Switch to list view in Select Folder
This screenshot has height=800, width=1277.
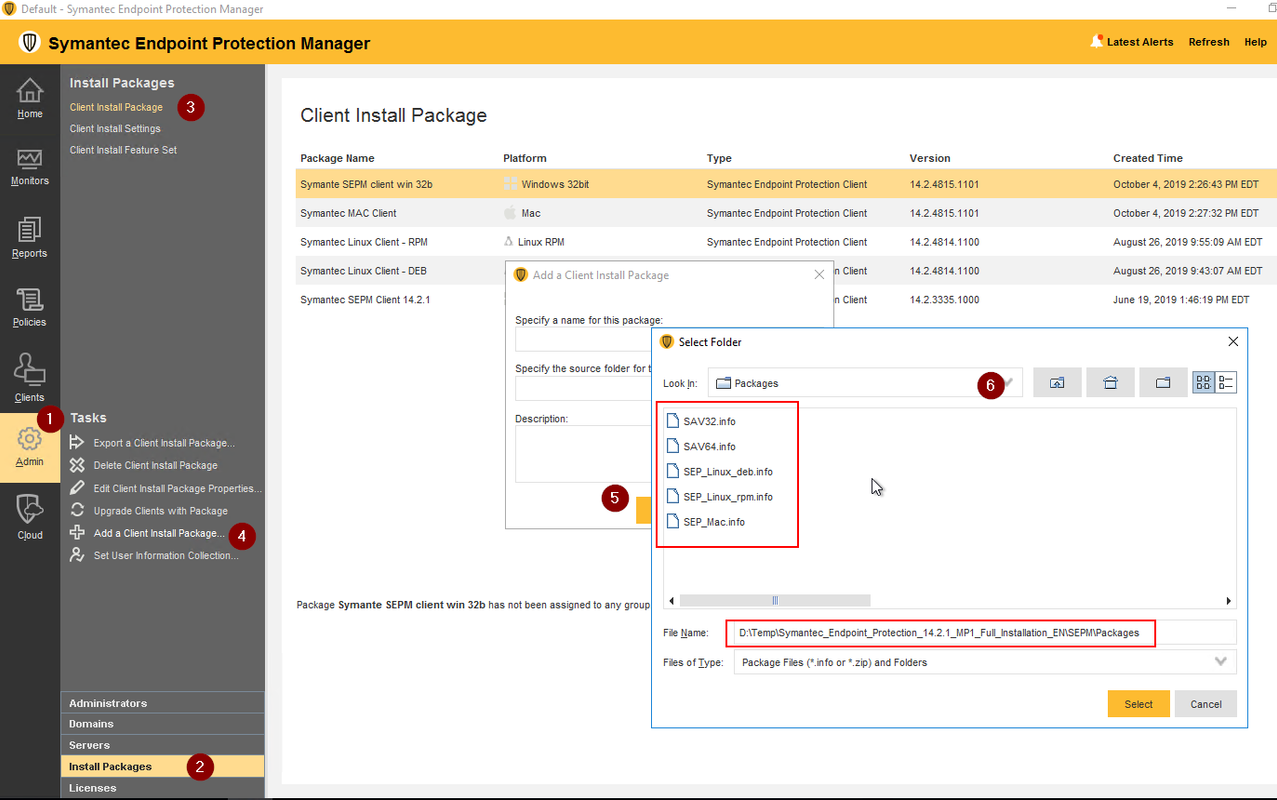[1226, 383]
